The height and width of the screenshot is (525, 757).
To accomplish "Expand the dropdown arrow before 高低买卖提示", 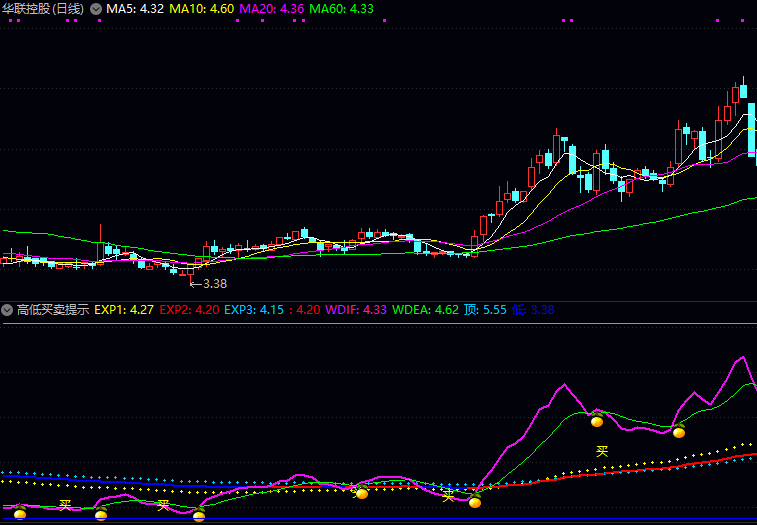I will (7, 310).
